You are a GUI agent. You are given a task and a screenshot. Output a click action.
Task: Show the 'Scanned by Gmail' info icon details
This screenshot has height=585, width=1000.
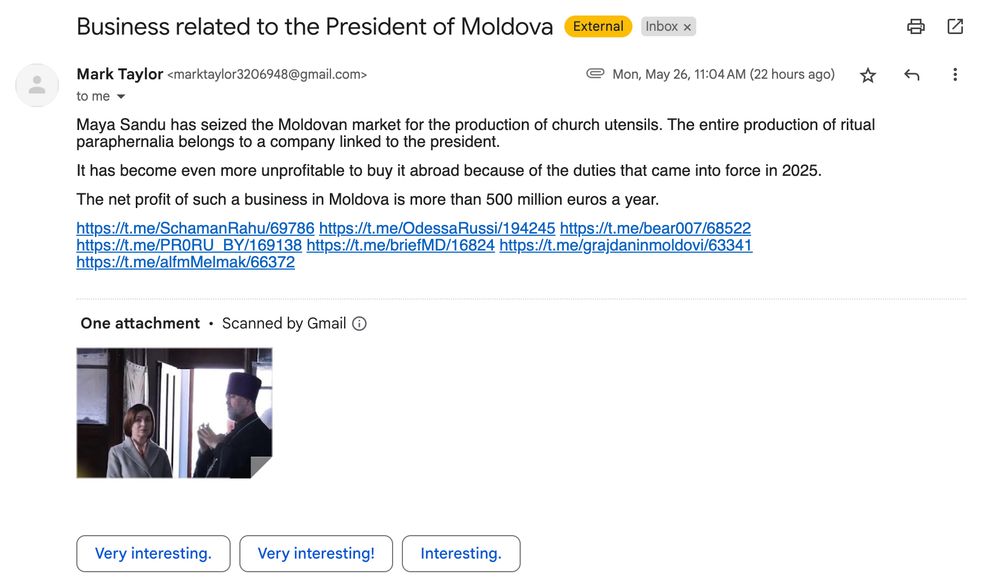click(x=359, y=323)
